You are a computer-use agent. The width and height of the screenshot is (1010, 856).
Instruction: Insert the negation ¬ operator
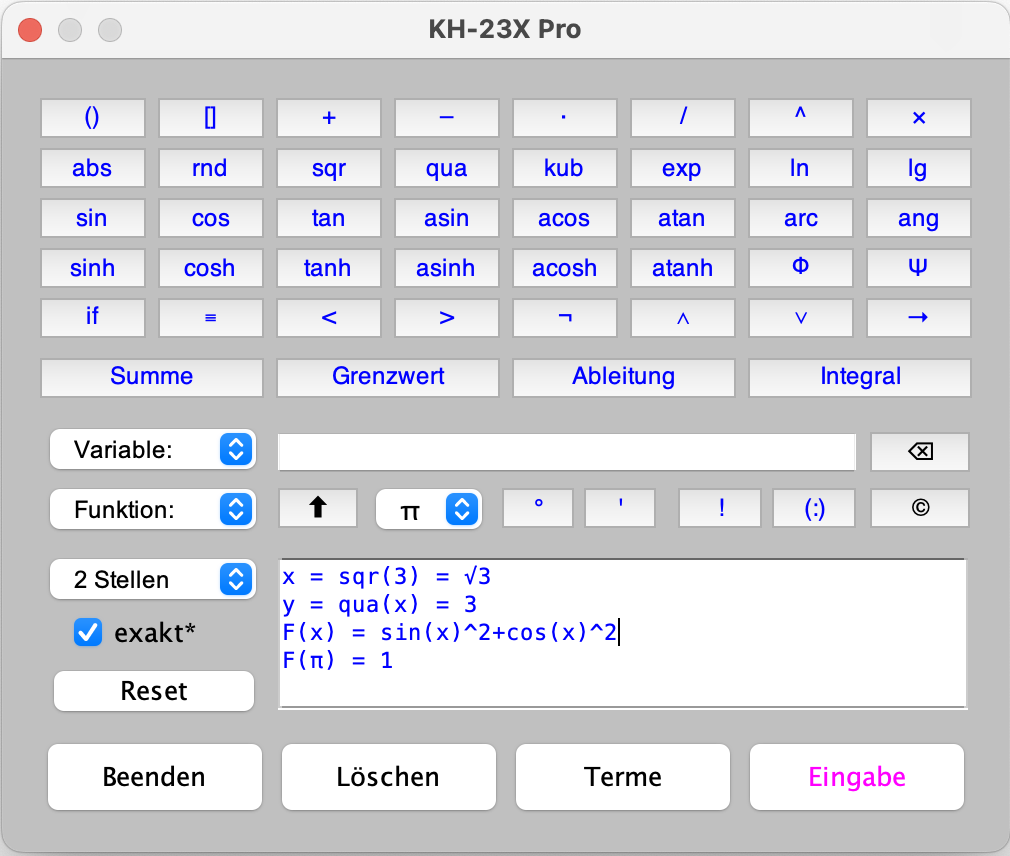(x=564, y=318)
